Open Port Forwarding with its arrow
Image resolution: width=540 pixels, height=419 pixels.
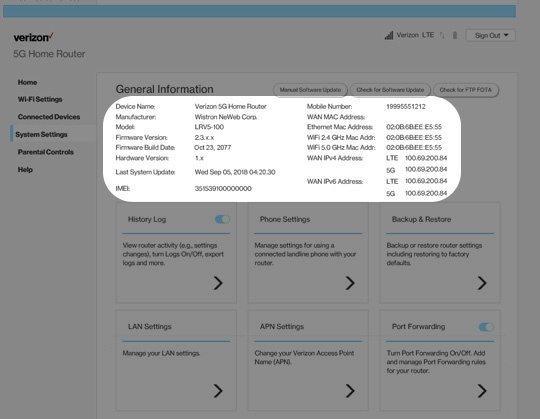pos(482,391)
